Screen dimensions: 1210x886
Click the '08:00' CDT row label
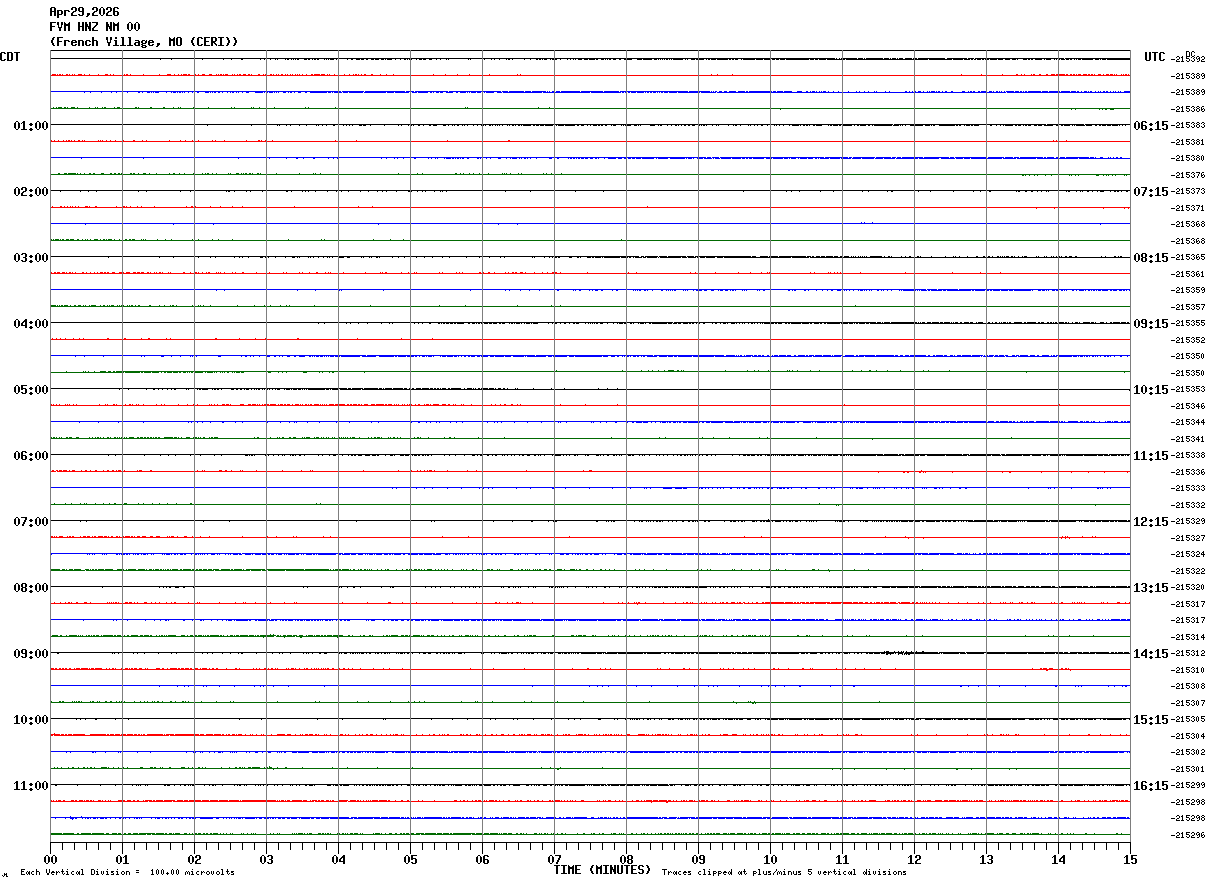tap(30, 588)
